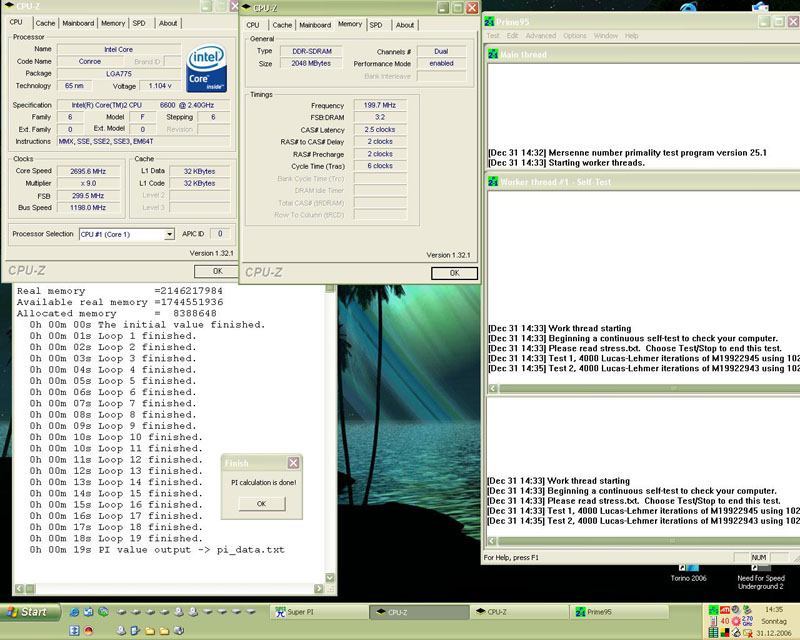Open the Torino 2006 desktop shortcut
Screen dimensions: 800x640
pyautogui.click(x=688, y=574)
